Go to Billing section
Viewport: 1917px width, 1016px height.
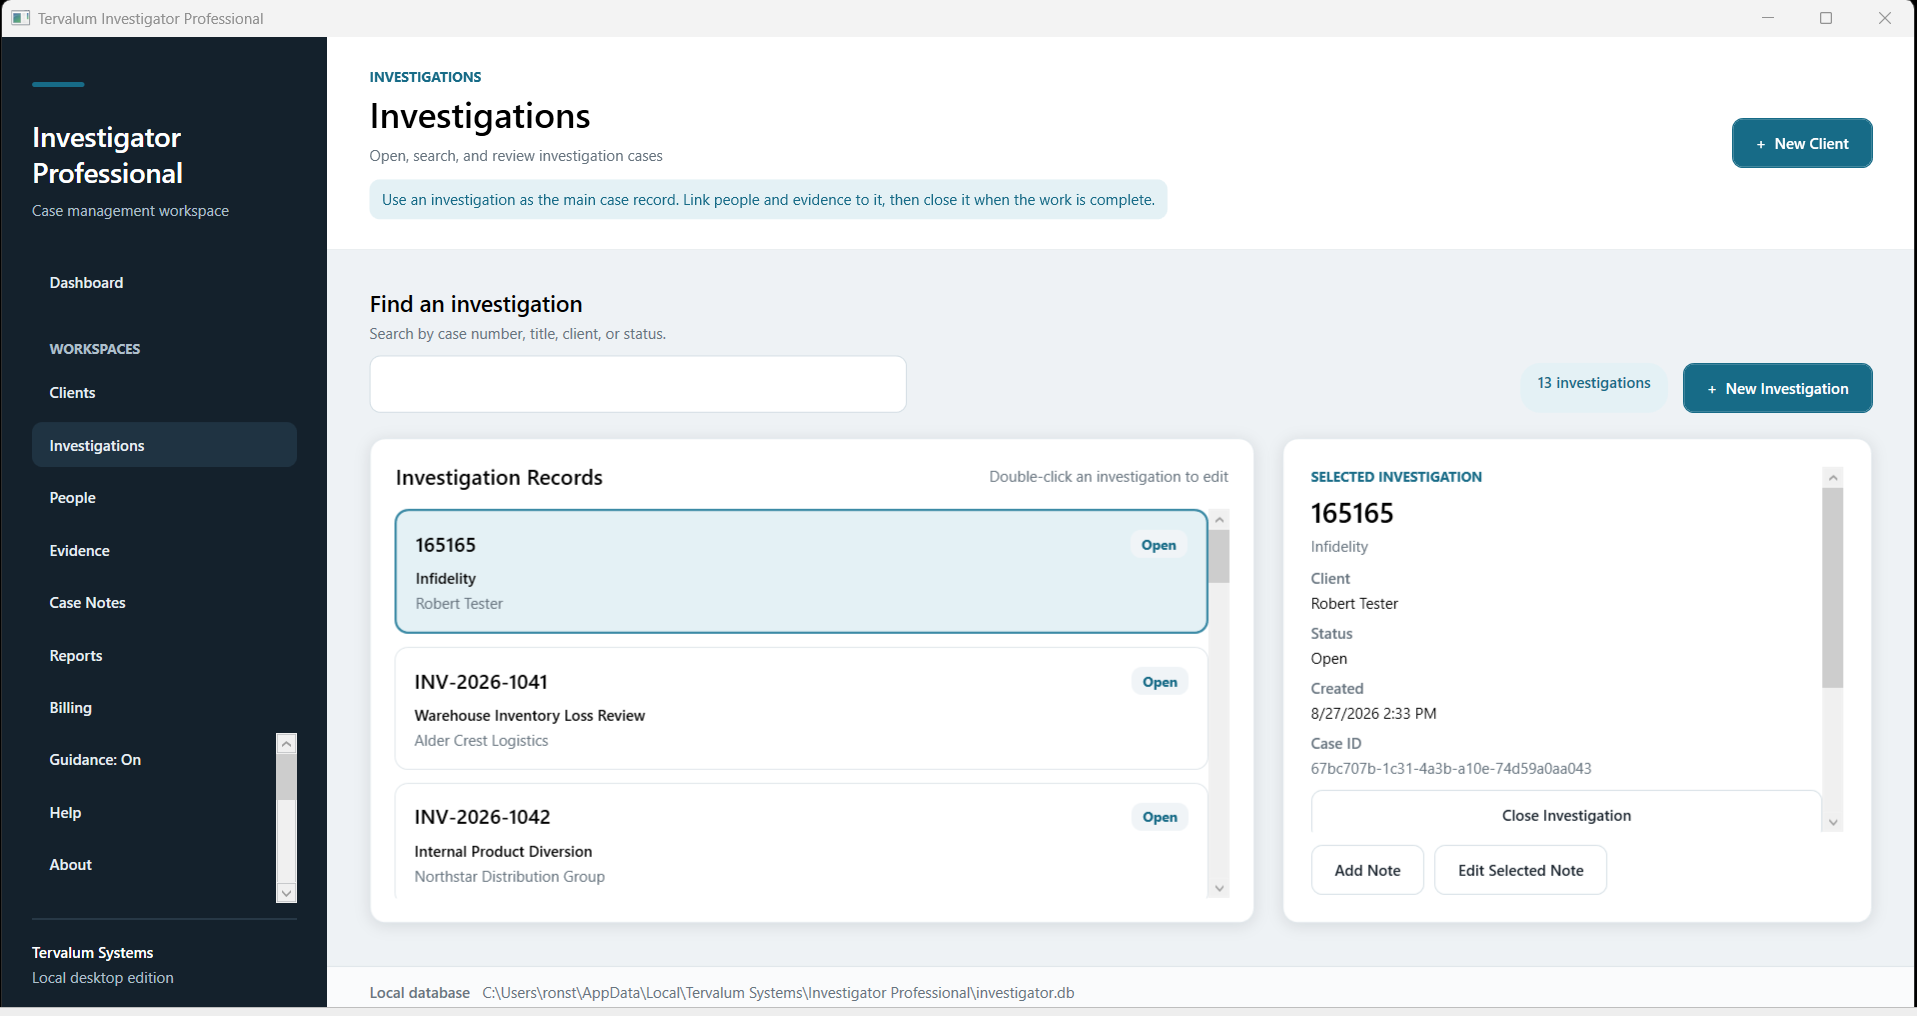(164, 708)
